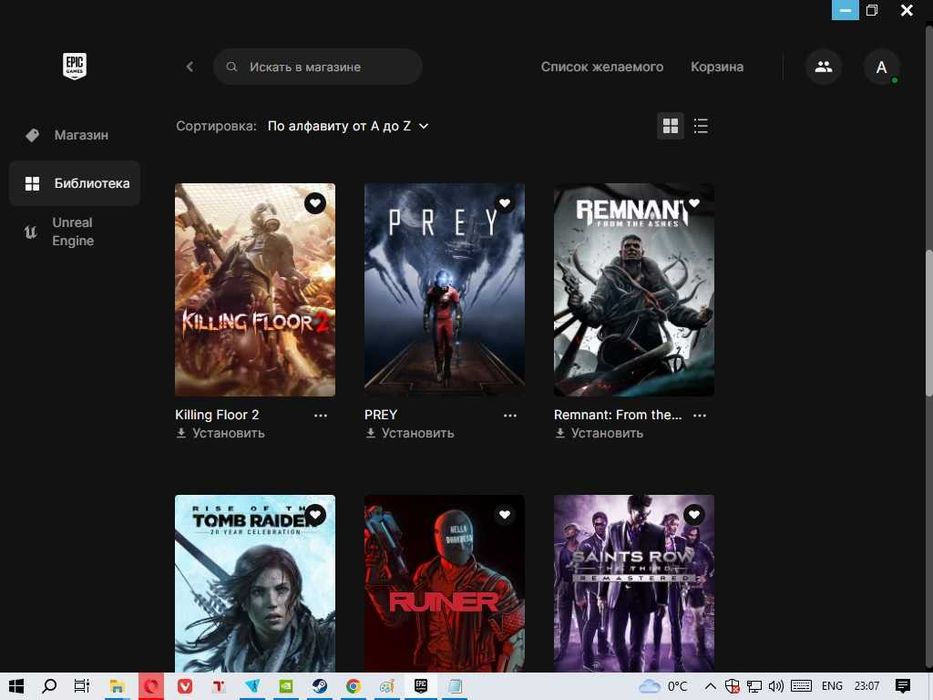The width and height of the screenshot is (933, 700).
Task: Open Google Chrome from the taskbar
Action: pyautogui.click(x=353, y=686)
